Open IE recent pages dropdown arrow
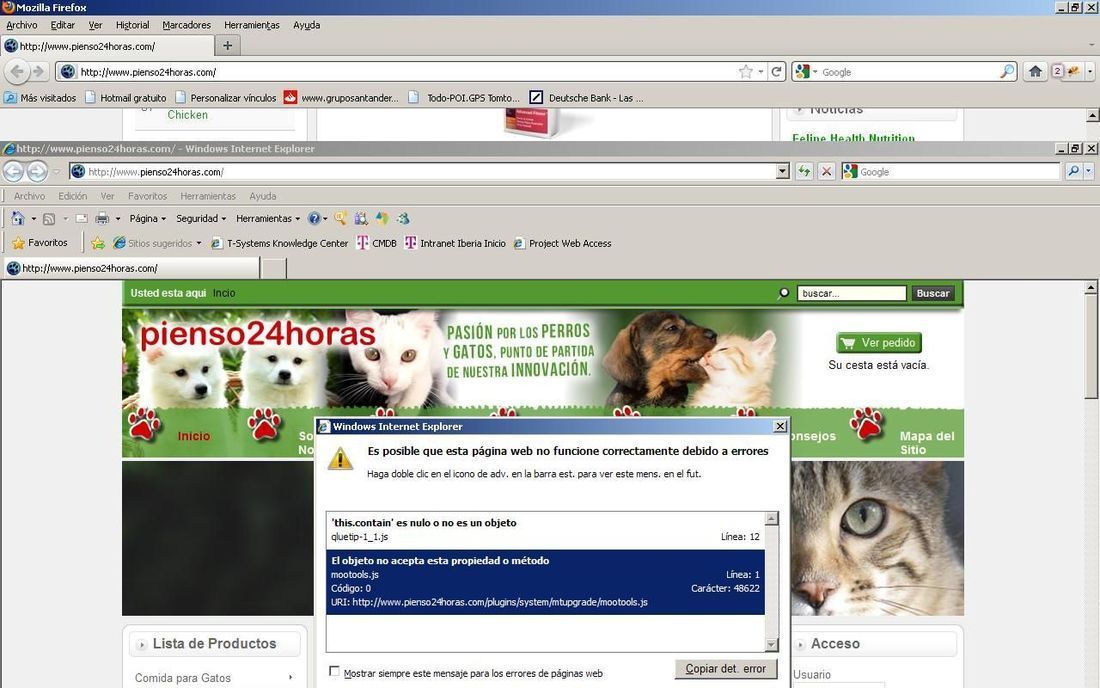This screenshot has width=1100, height=688. click(x=57, y=172)
